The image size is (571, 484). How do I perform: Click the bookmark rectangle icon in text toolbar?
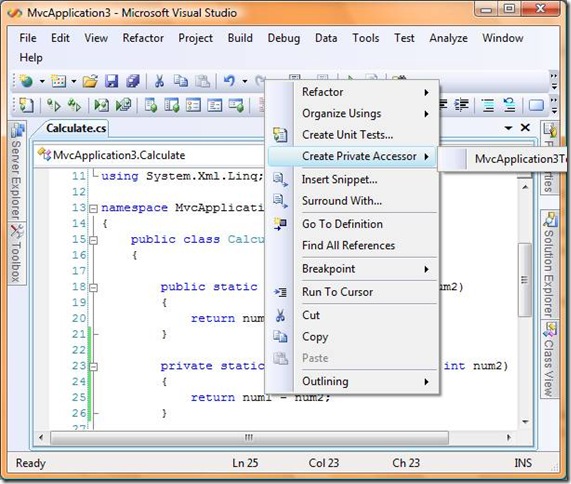pyautogui.click(x=536, y=106)
